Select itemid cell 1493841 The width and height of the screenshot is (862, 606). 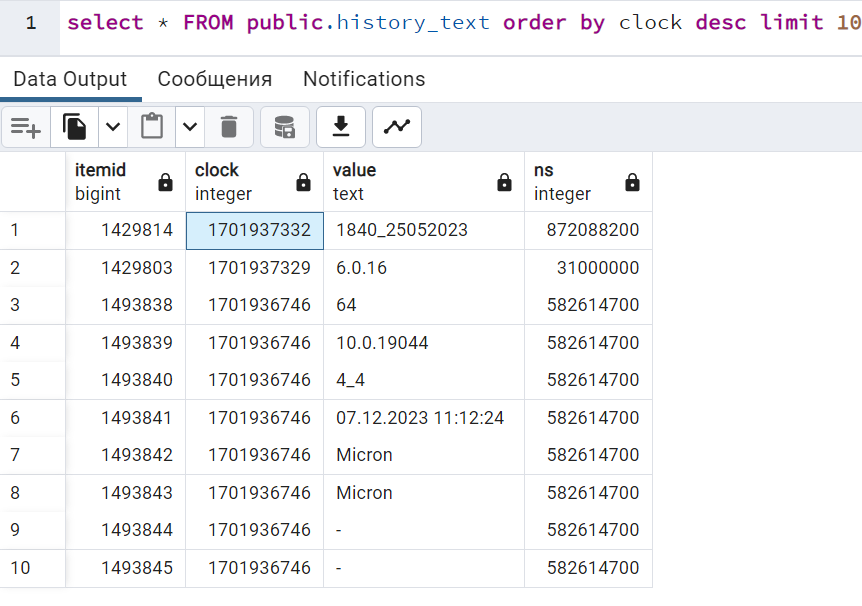(x=125, y=418)
